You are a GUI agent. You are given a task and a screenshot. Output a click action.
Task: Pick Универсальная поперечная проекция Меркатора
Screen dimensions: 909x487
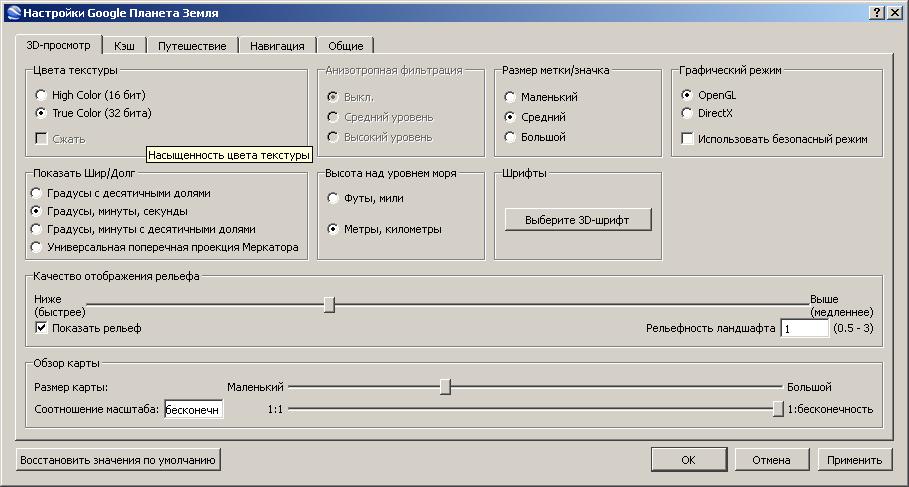coord(38,247)
